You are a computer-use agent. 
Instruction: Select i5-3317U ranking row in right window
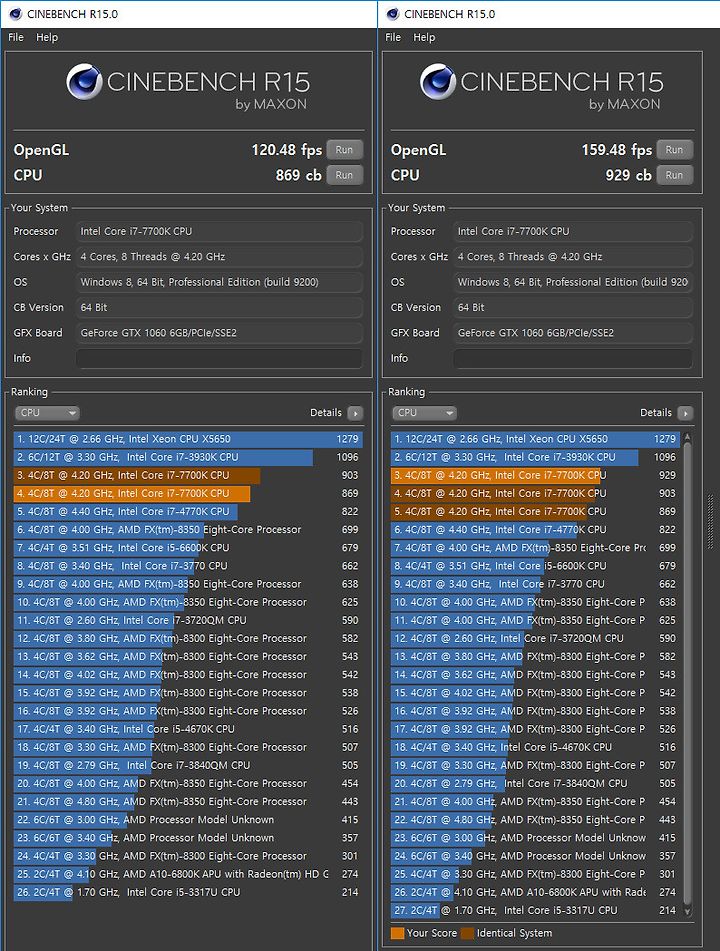pyautogui.click(x=536, y=910)
